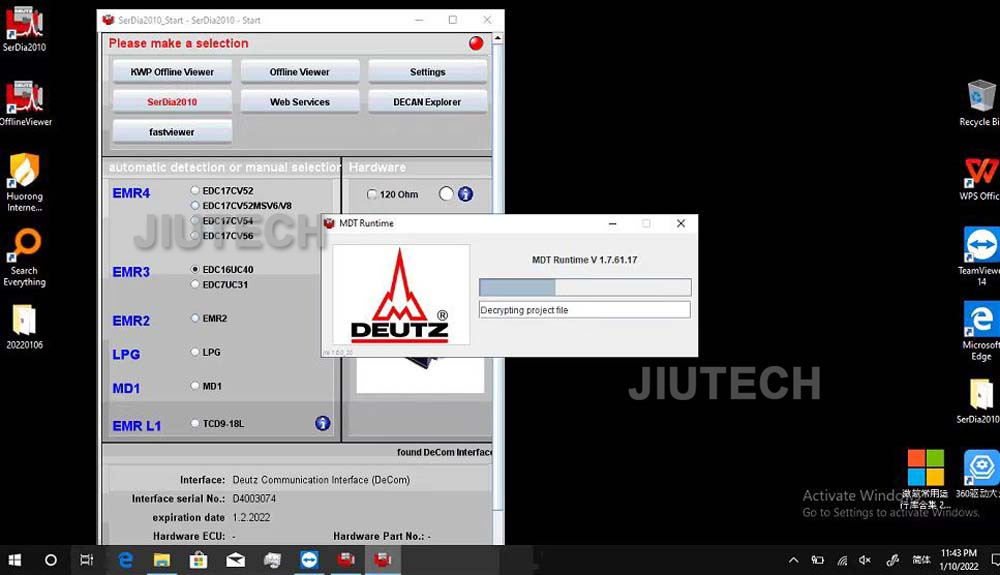Select the EDC17CV52MSV6/V8 radio button
Viewport: 1000px width, 575px height.
coord(195,205)
